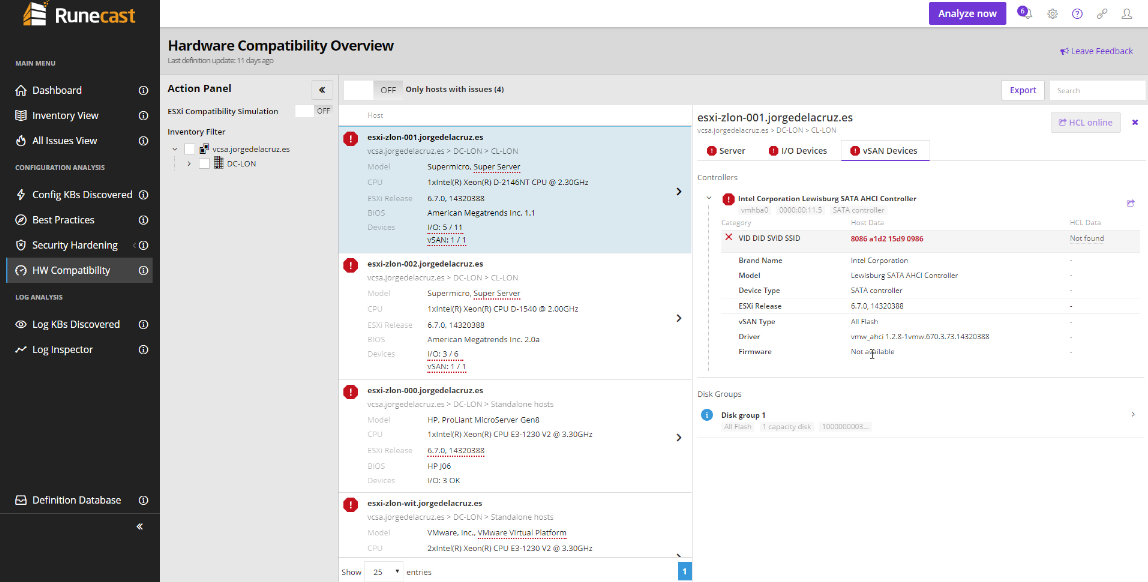Click the Analyze now button
1148x582 pixels.
(x=967, y=13)
